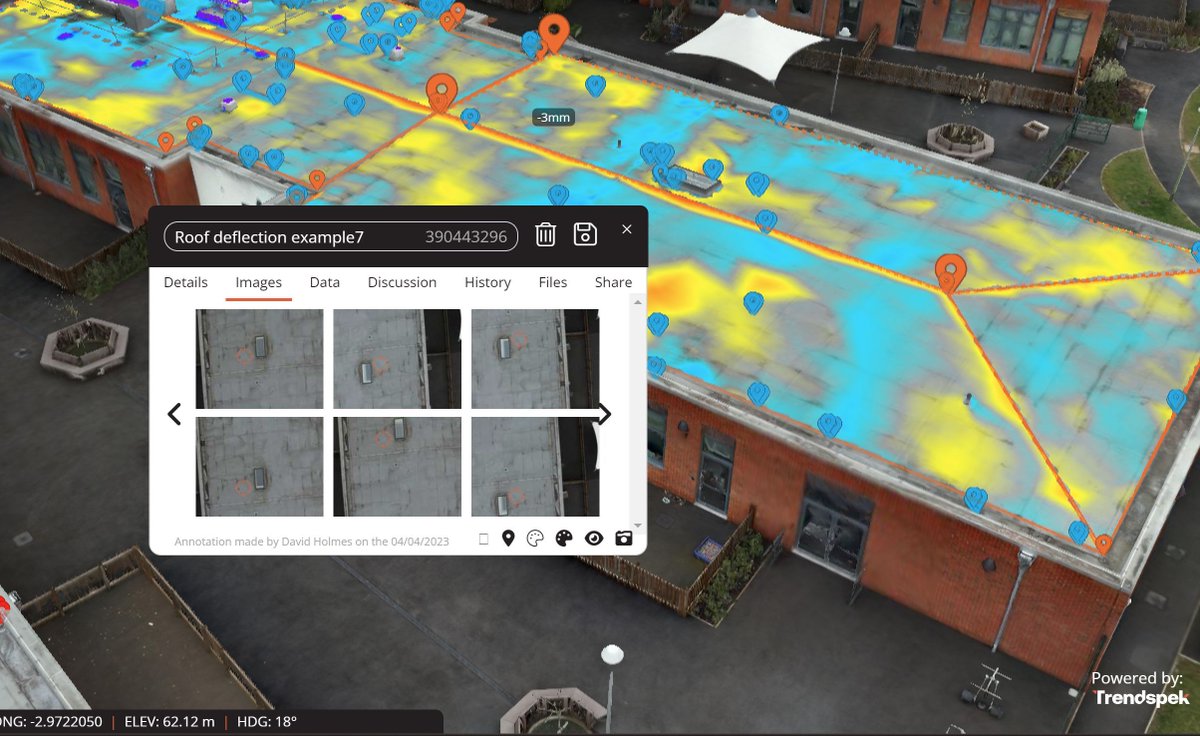This screenshot has width=1200, height=736.
Task: Click the large orange marker left of -3mm label
Action: 441,92
